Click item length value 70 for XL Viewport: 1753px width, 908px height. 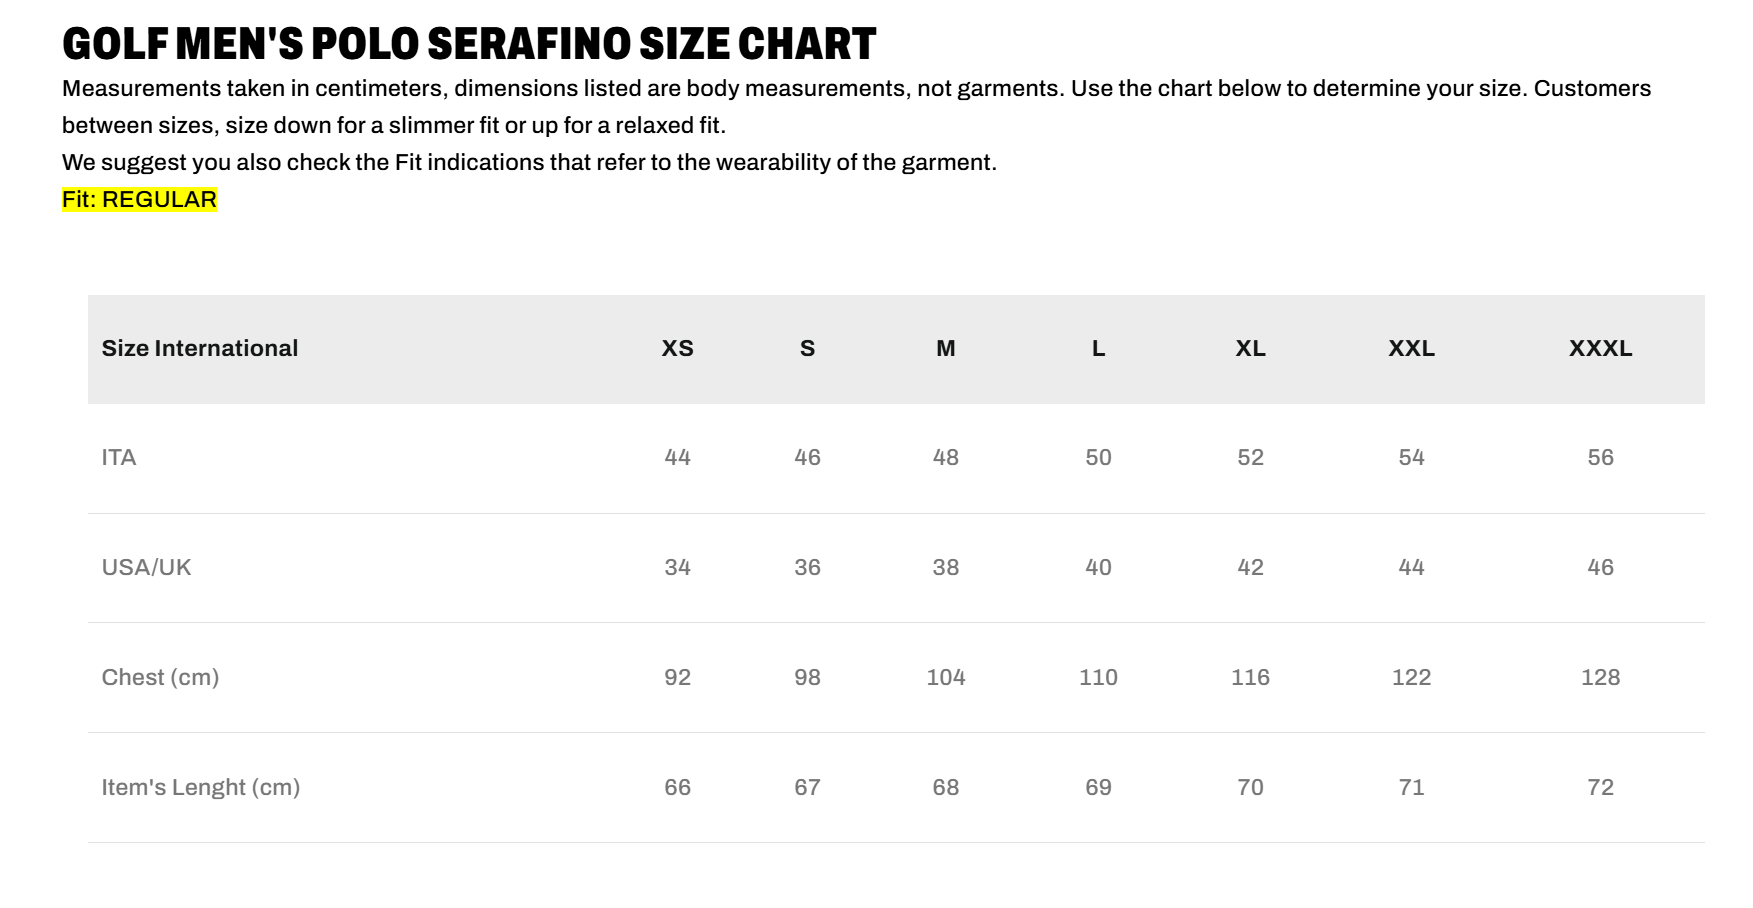tap(1250, 787)
